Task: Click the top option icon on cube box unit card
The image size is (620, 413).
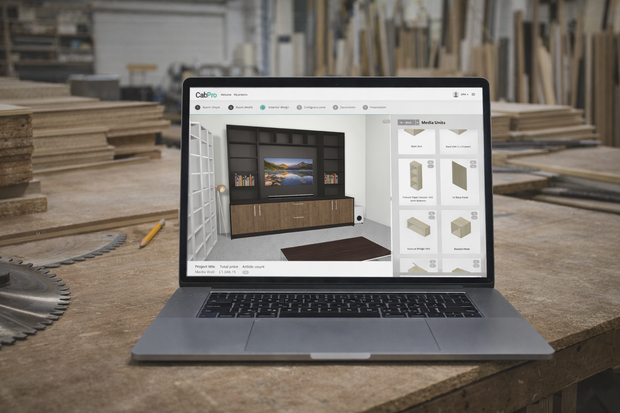Action: 474,214
